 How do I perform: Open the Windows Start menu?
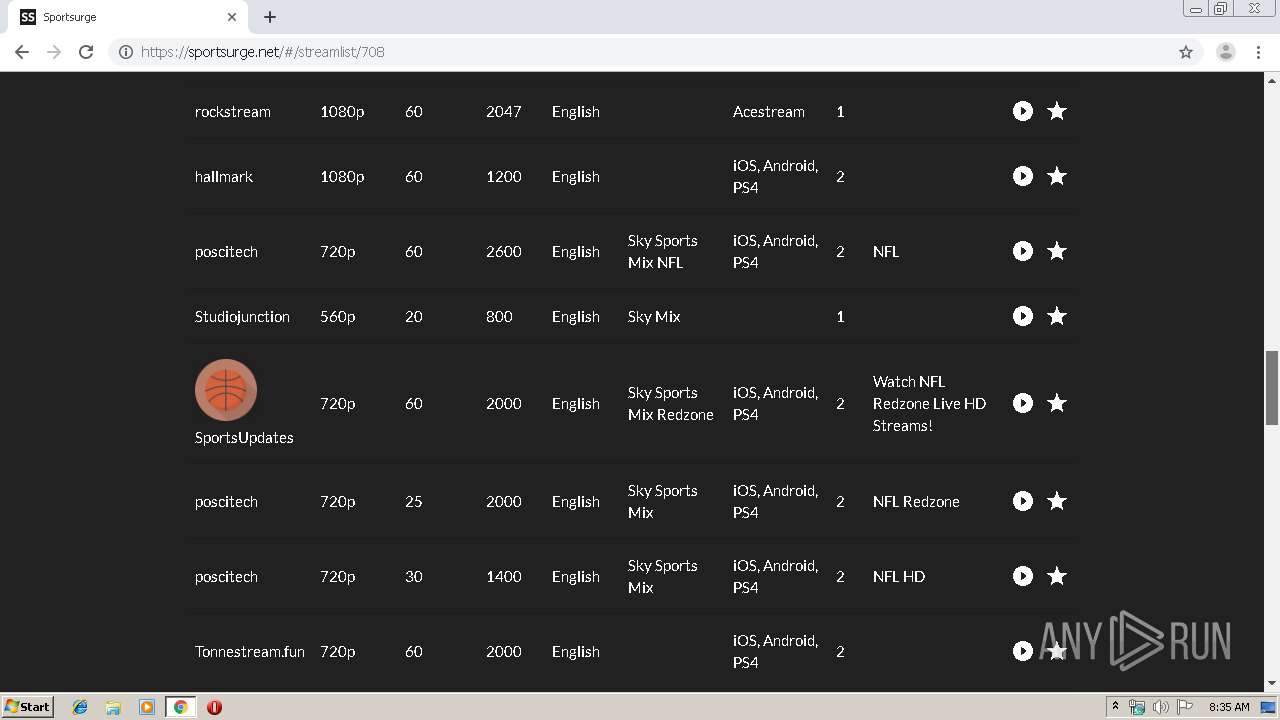click(27, 707)
